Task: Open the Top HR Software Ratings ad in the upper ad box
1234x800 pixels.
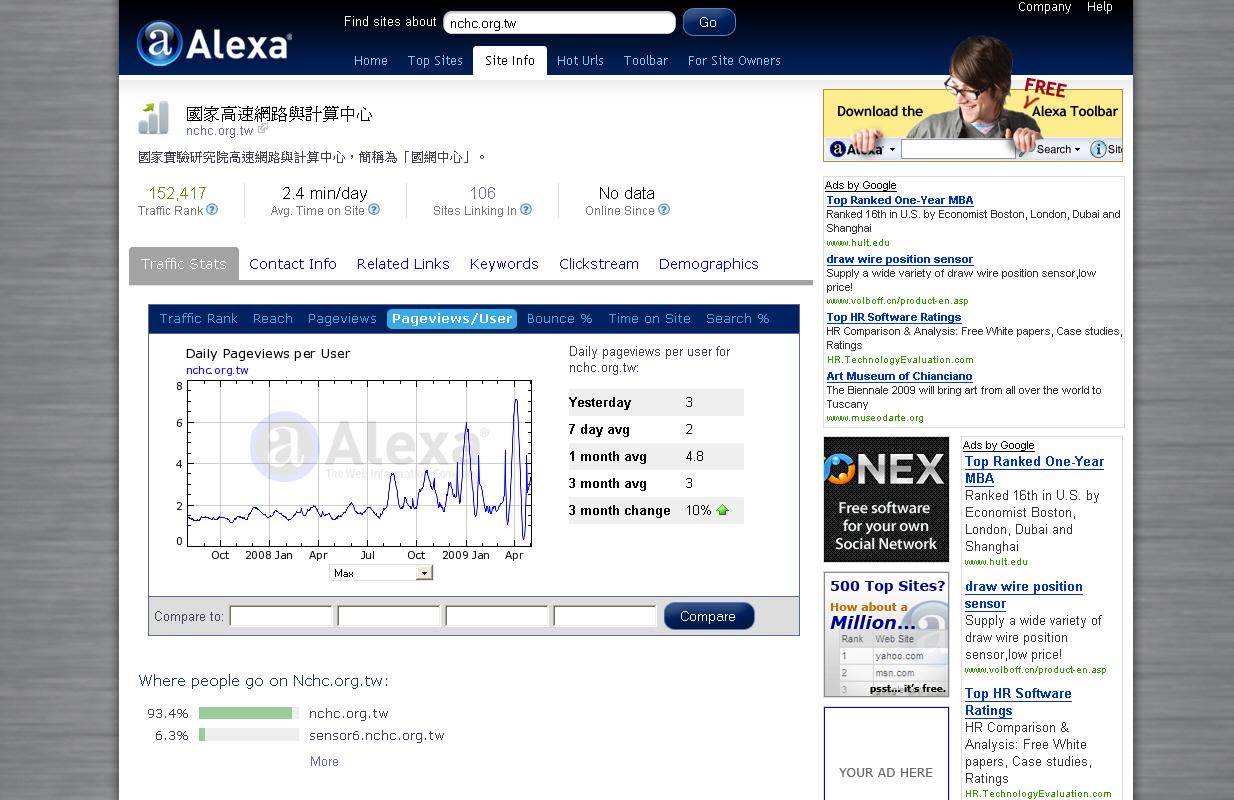Action: click(x=894, y=317)
